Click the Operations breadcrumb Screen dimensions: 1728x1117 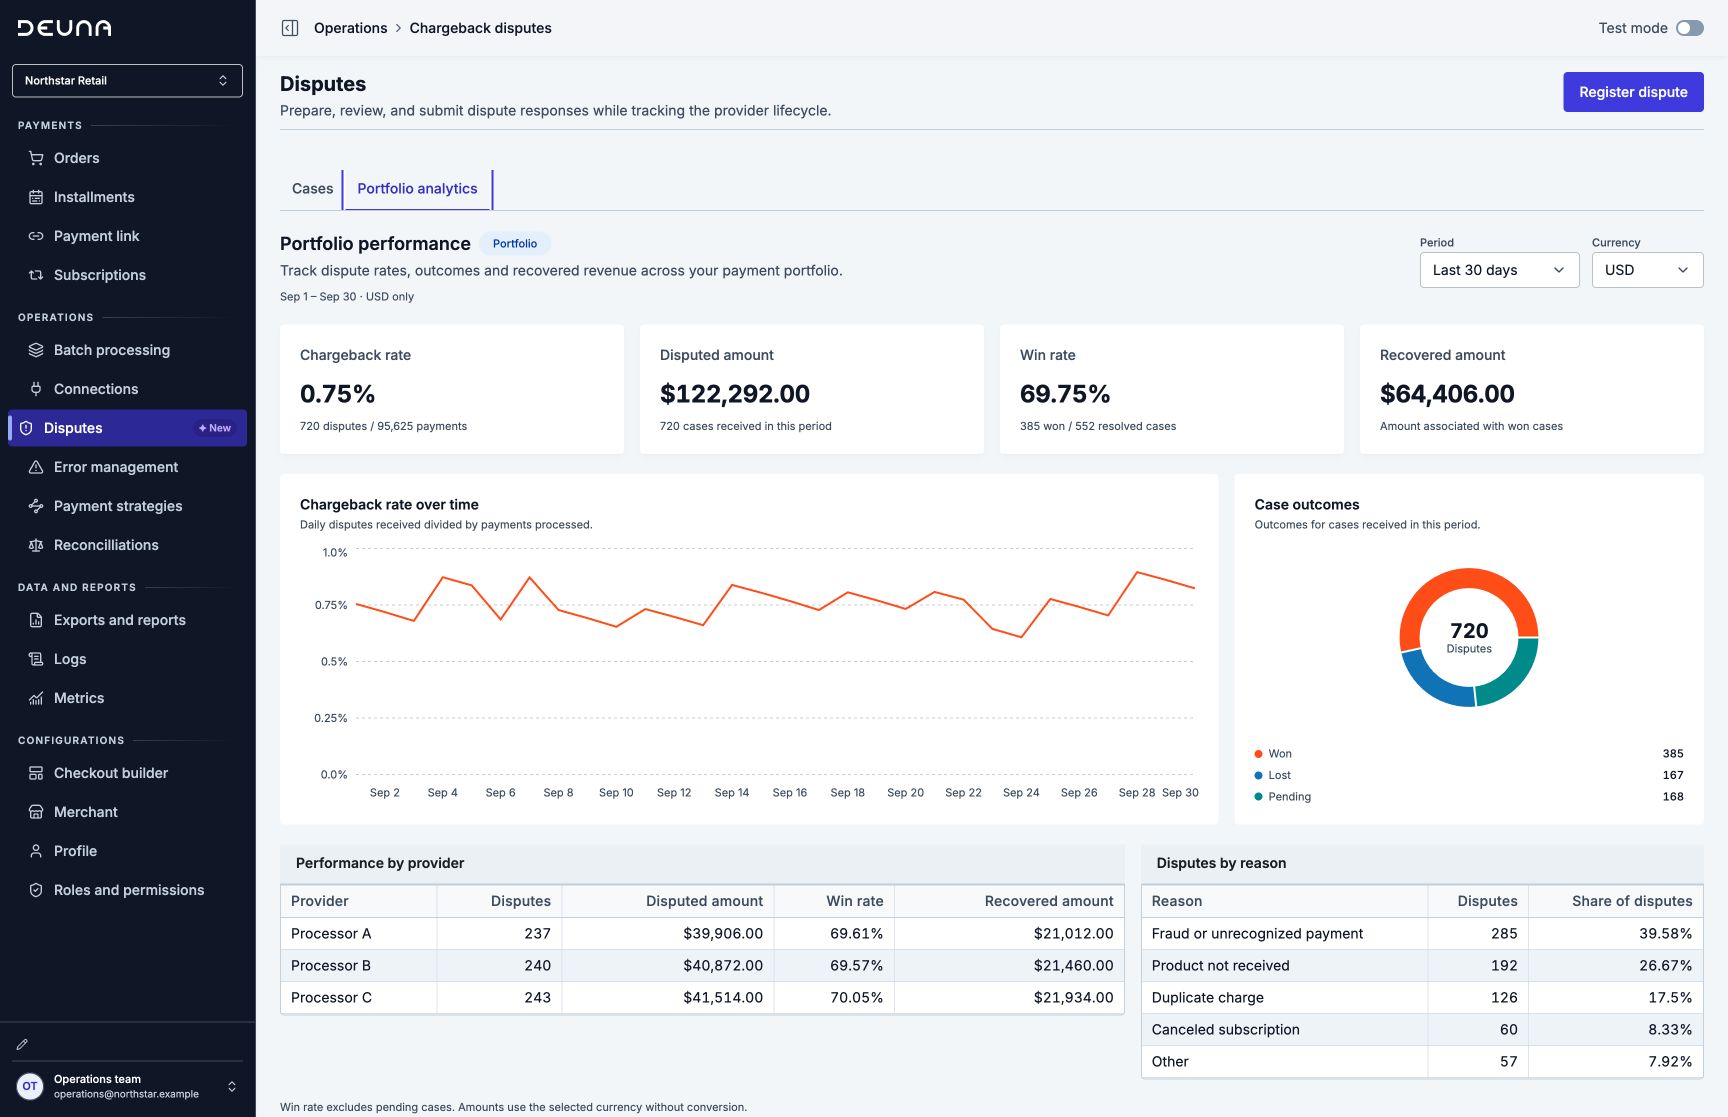pos(350,28)
